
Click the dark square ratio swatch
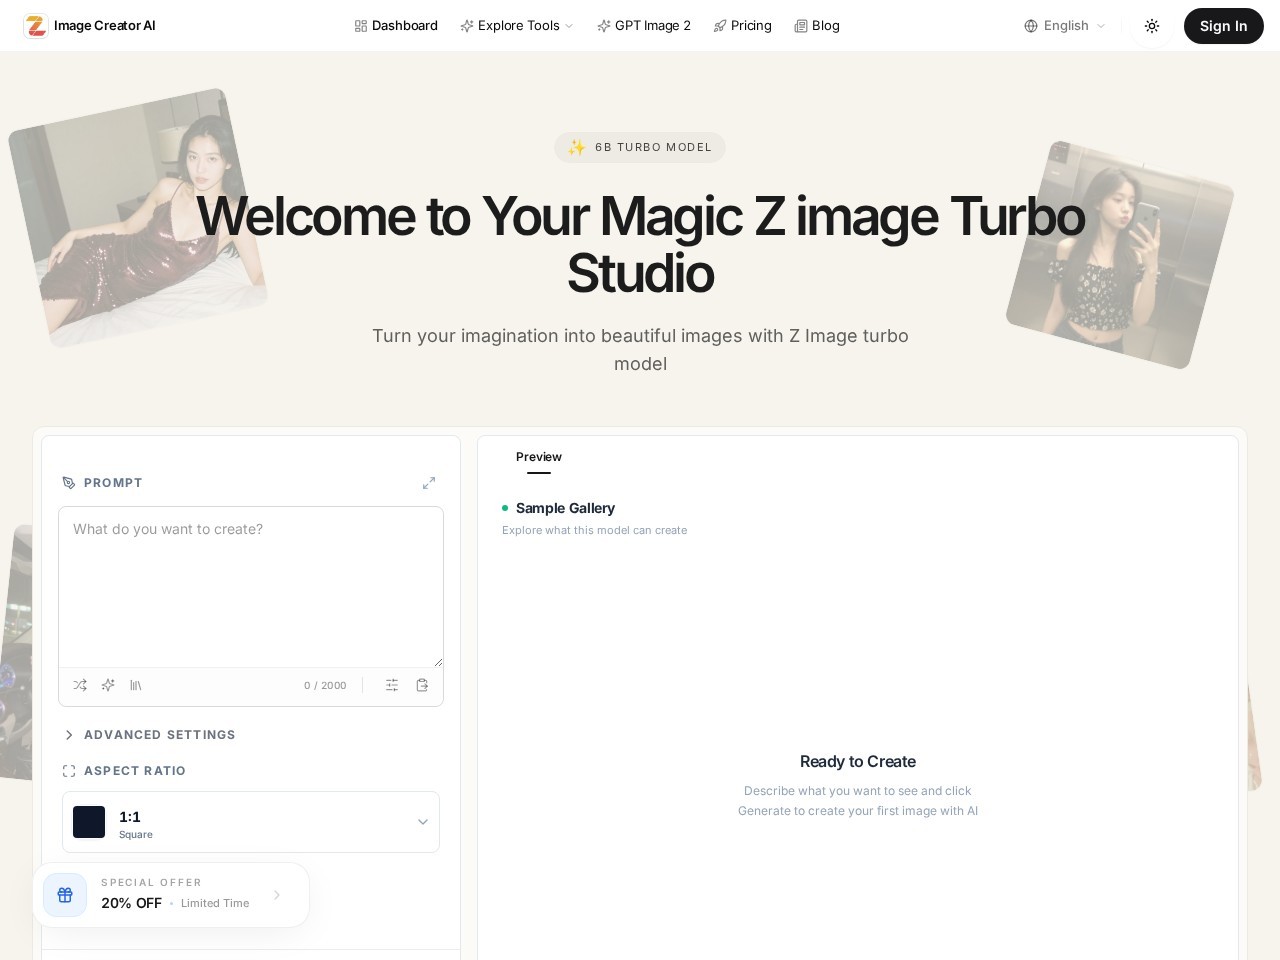click(x=89, y=822)
